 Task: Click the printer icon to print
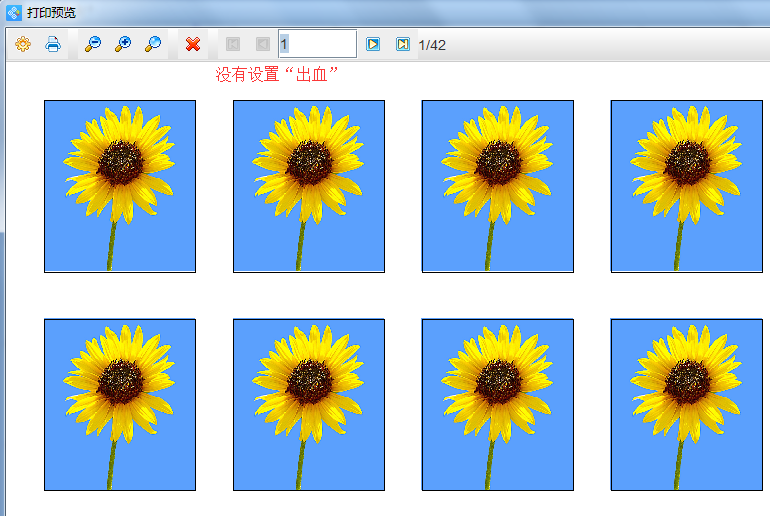[53, 44]
